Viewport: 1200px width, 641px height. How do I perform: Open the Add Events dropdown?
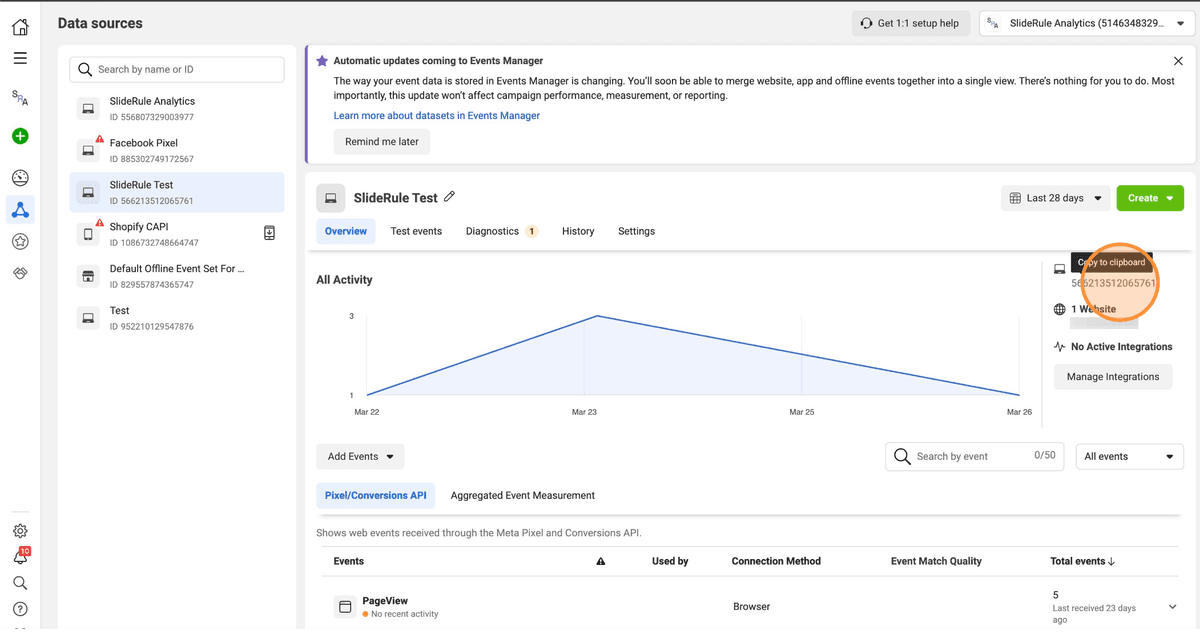360,457
